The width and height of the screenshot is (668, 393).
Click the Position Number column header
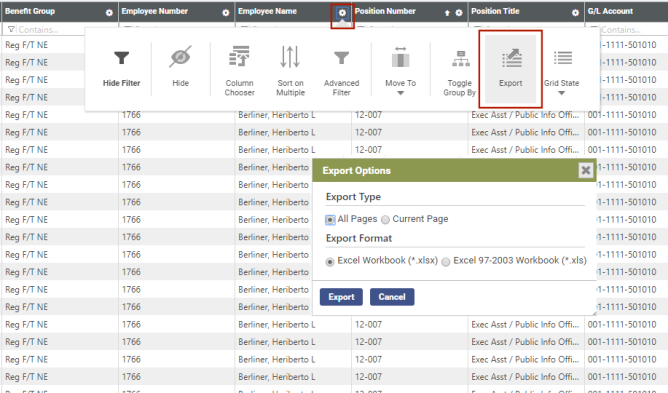click(x=385, y=12)
